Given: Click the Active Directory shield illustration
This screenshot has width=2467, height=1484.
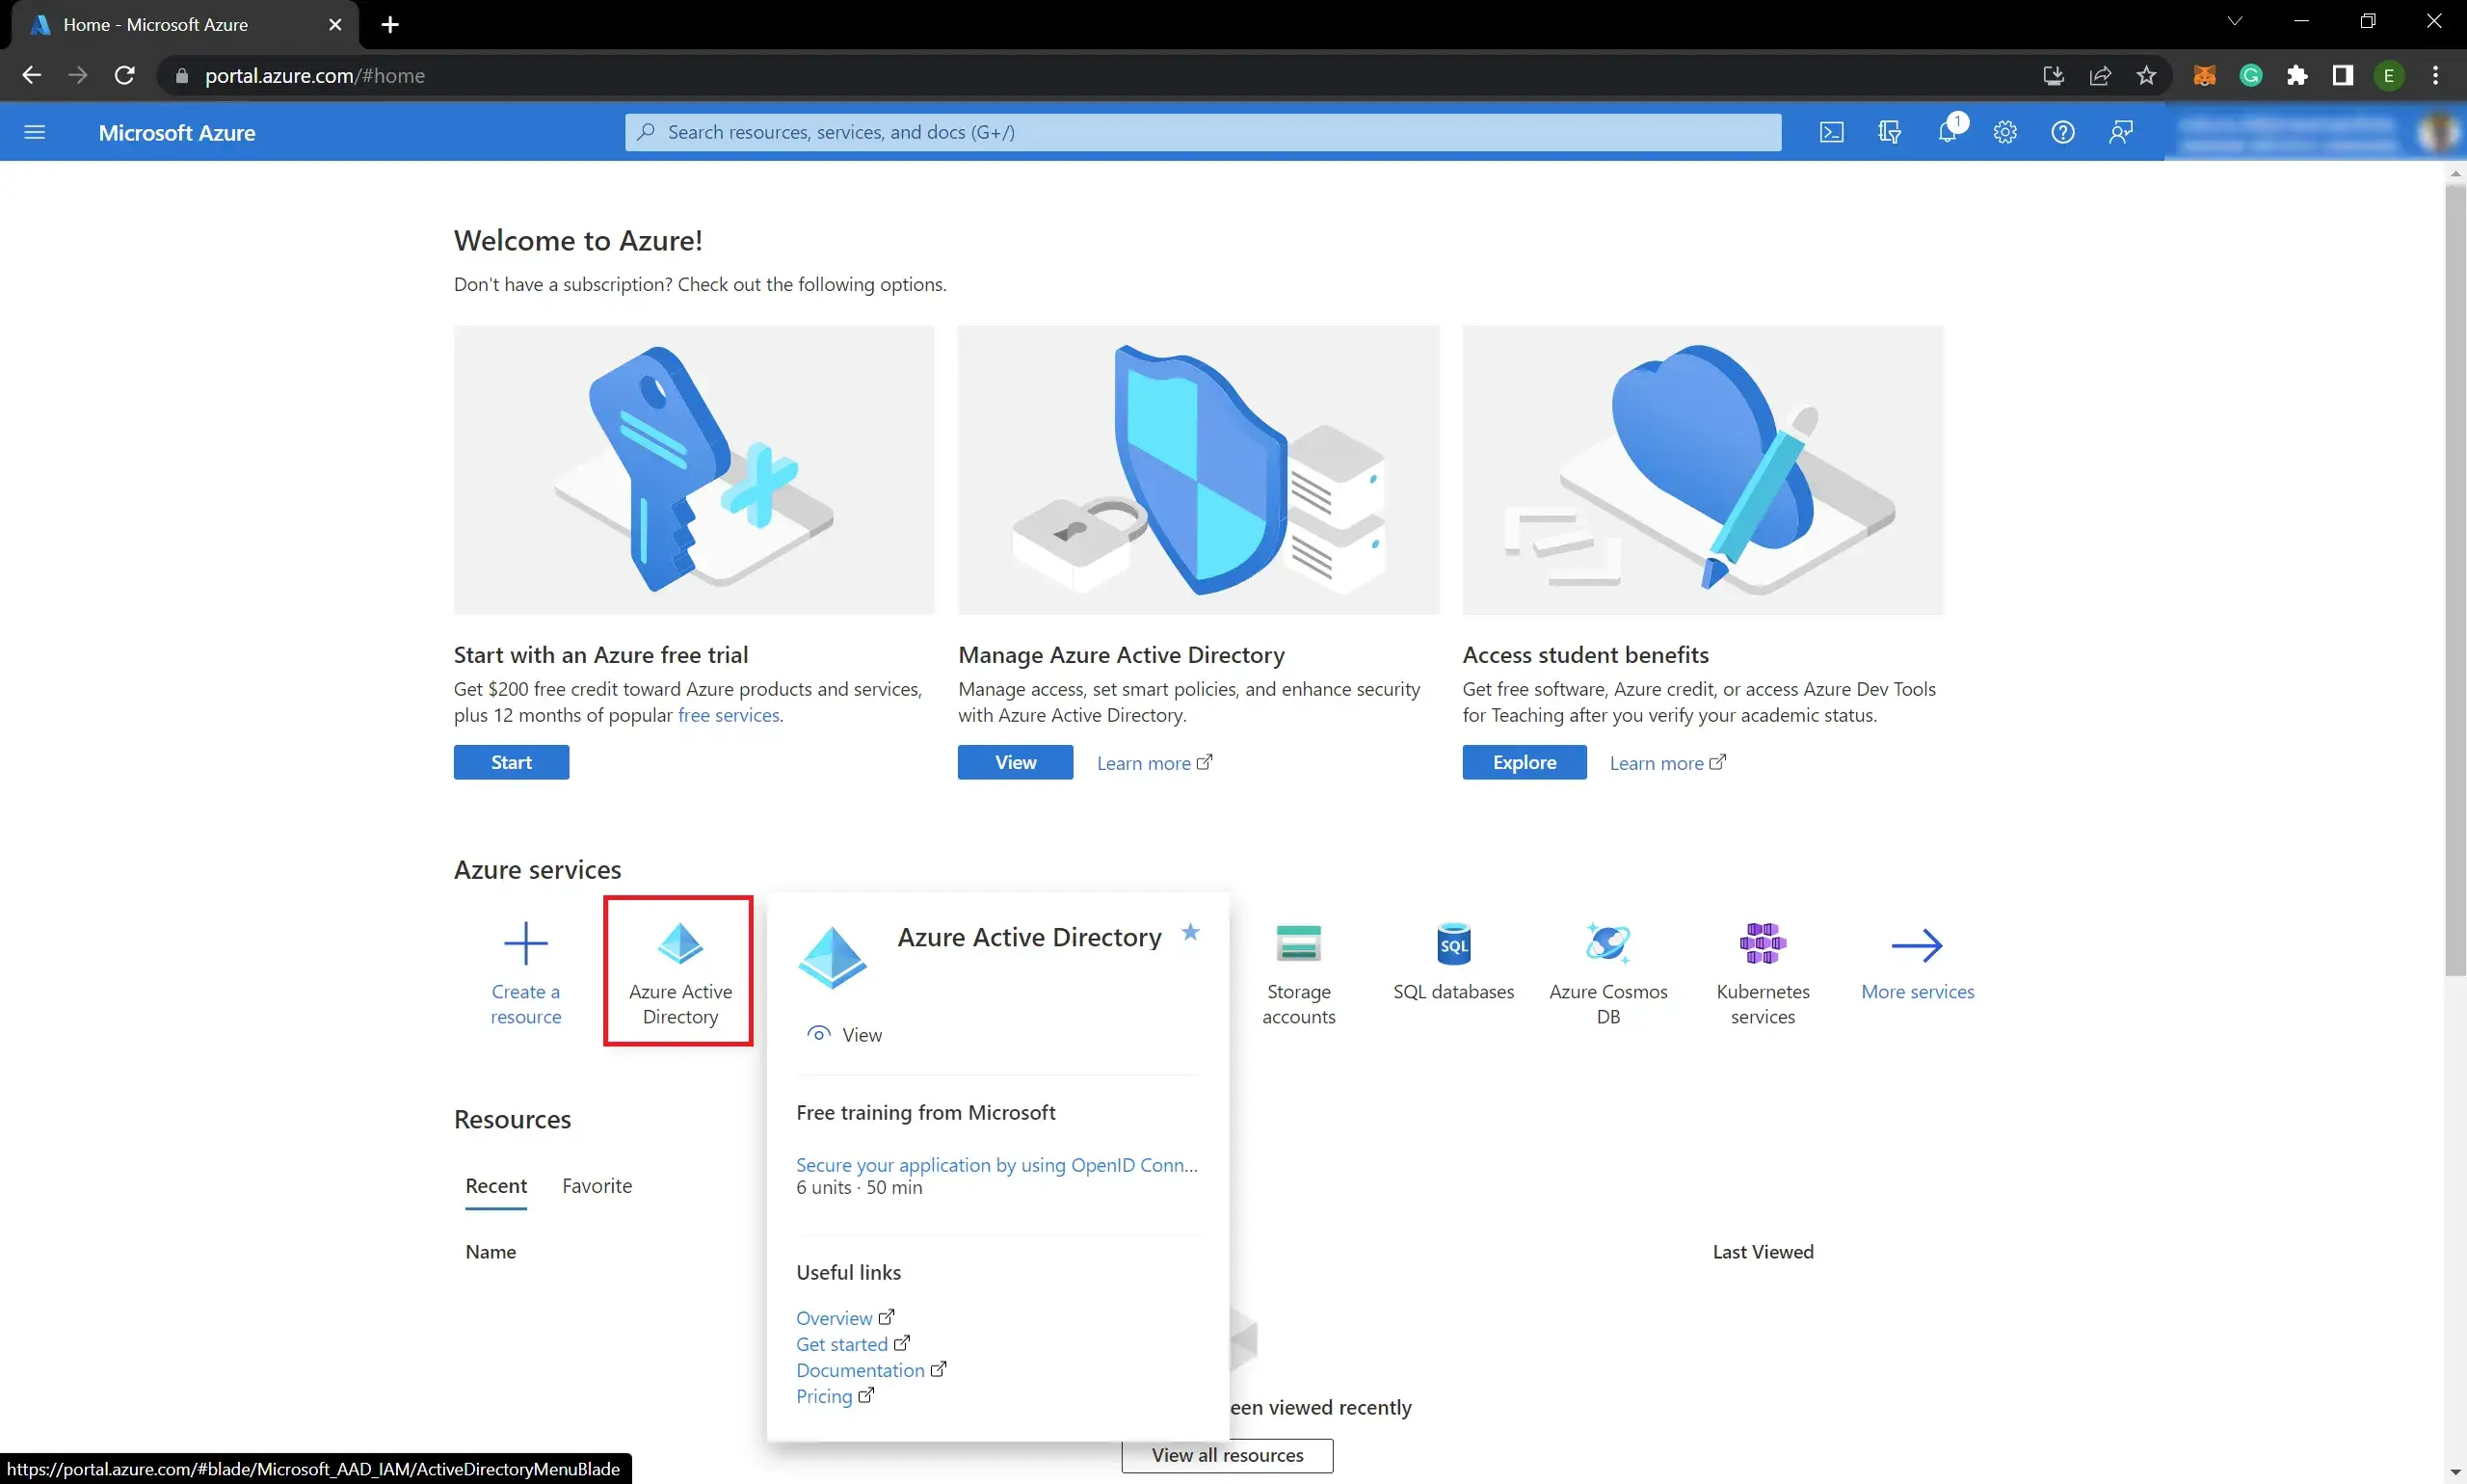Looking at the screenshot, I should 1198,470.
